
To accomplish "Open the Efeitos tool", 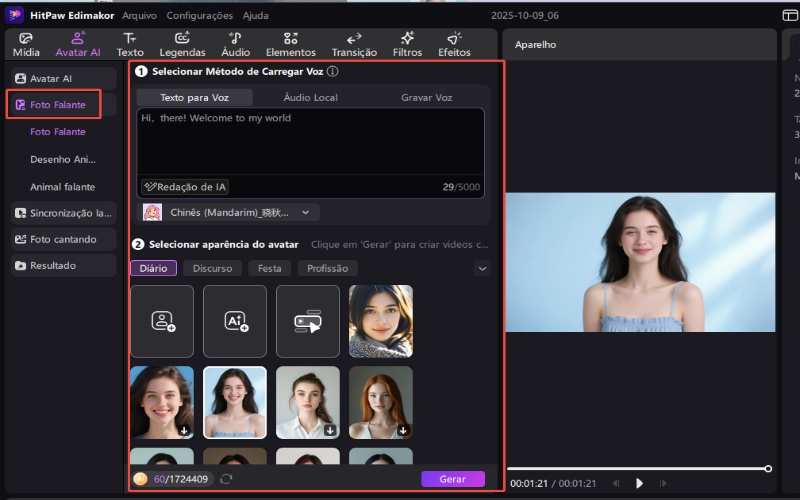I will coord(454,44).
